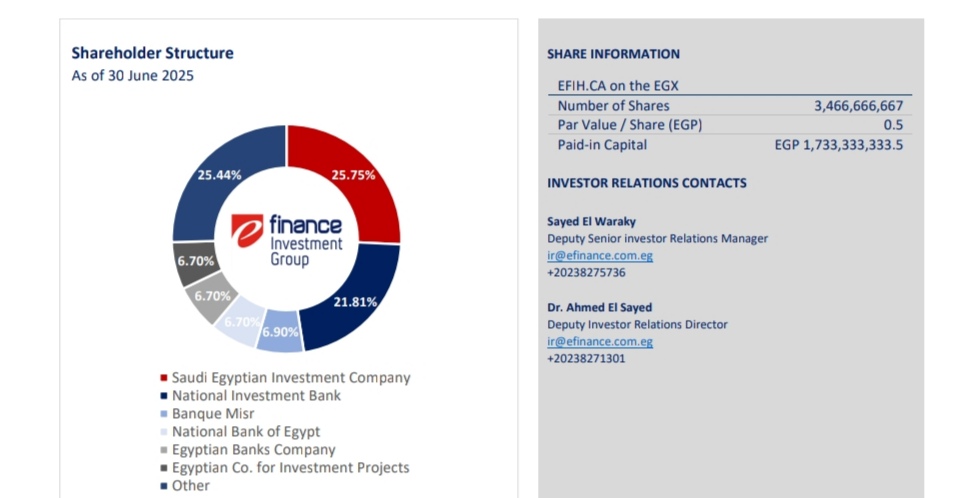975x498 pixels.
Task: Click phone number +20238275736
Action: [x=586, y=273]
